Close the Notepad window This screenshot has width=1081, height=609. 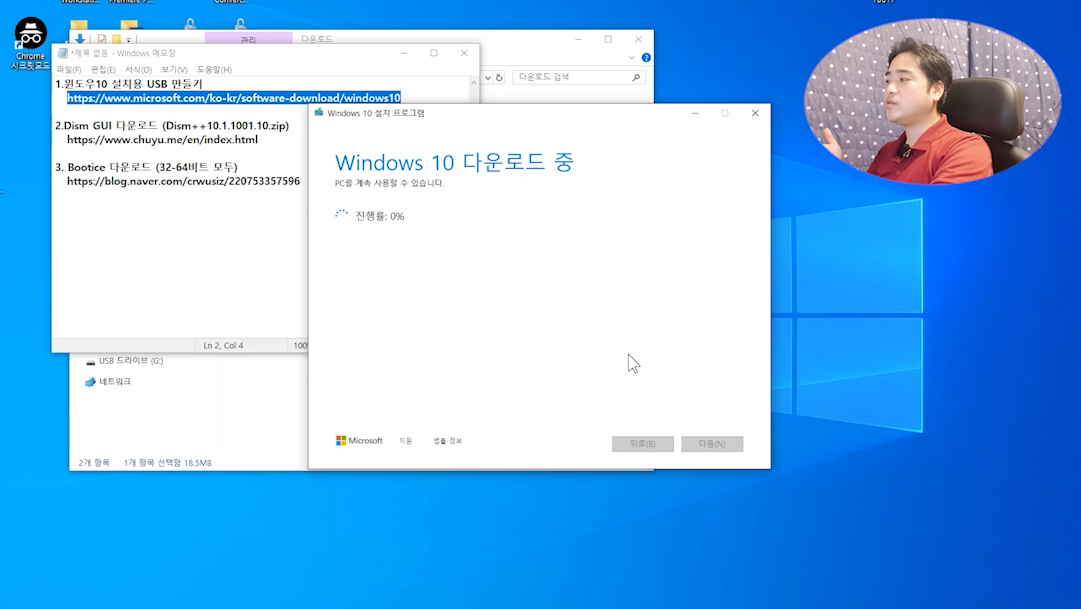(464, 53)
